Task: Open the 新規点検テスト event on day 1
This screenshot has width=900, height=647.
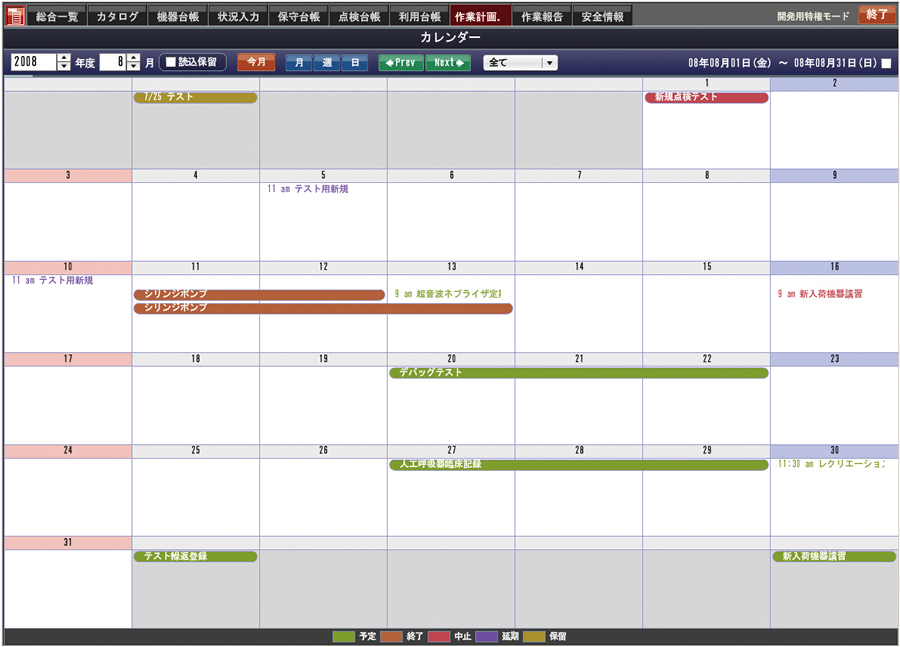Action: pos(707,98)
